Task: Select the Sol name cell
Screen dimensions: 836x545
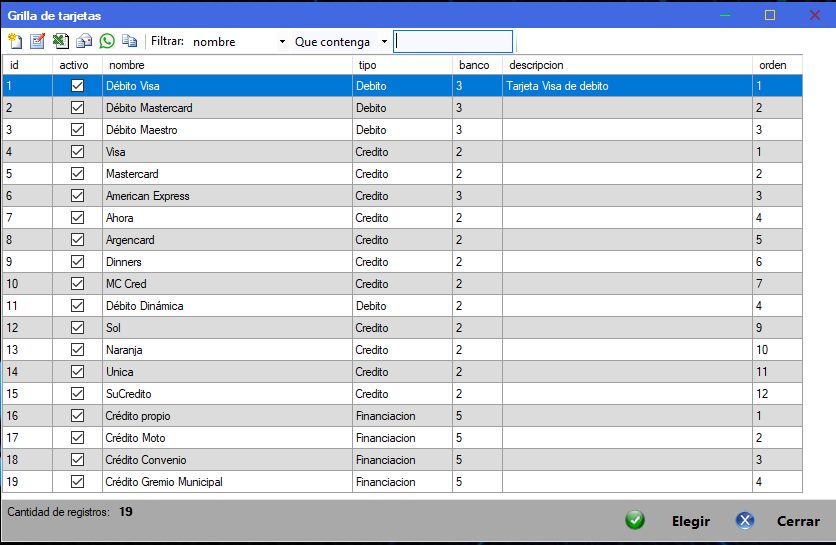Action: point(227,327)
